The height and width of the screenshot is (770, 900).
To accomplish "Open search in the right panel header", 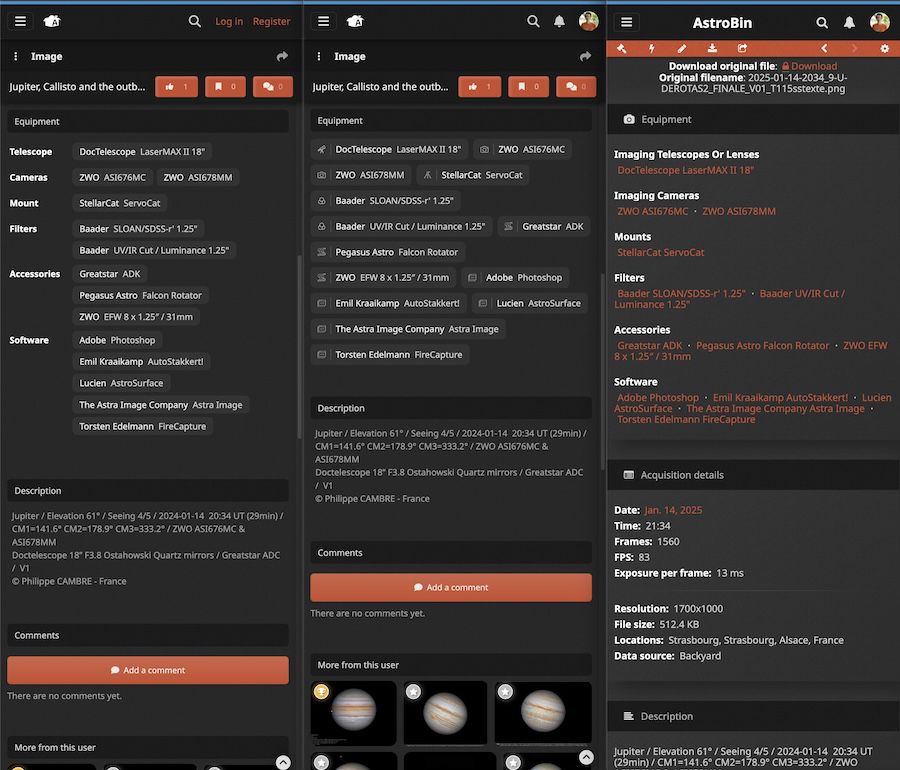I will (x=822, y=22).
